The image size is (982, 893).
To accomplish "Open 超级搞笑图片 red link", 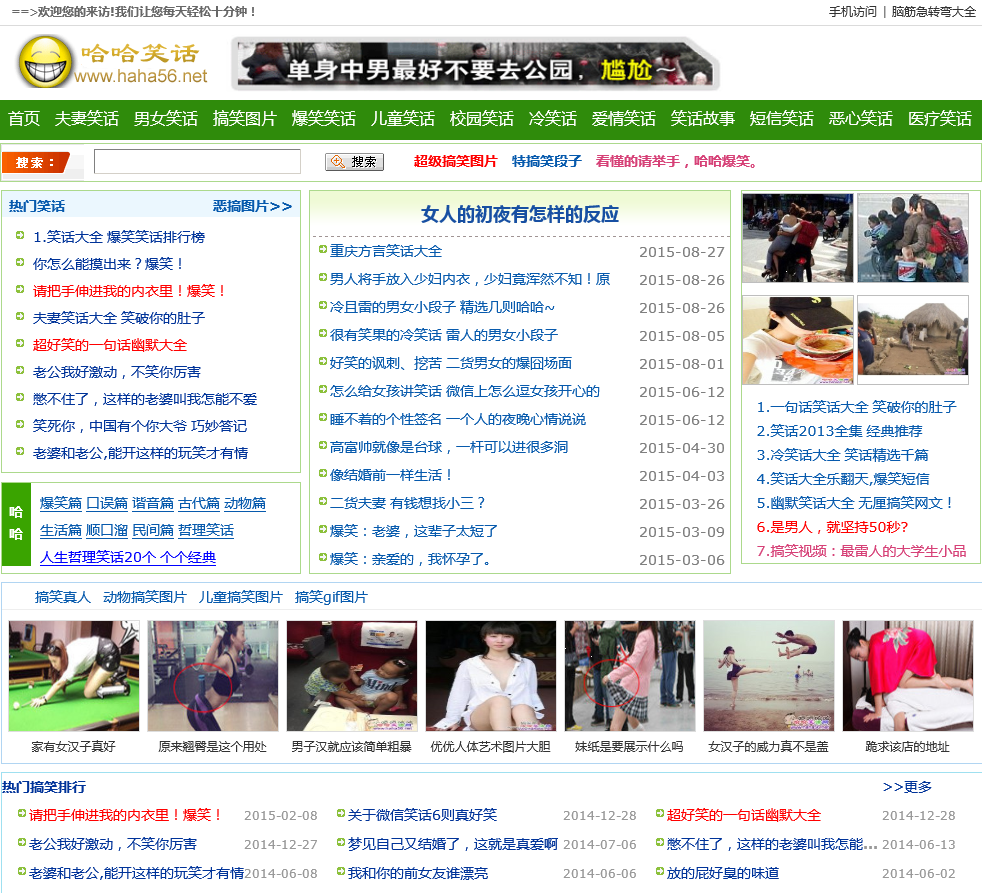I will (x=455, y=162).
